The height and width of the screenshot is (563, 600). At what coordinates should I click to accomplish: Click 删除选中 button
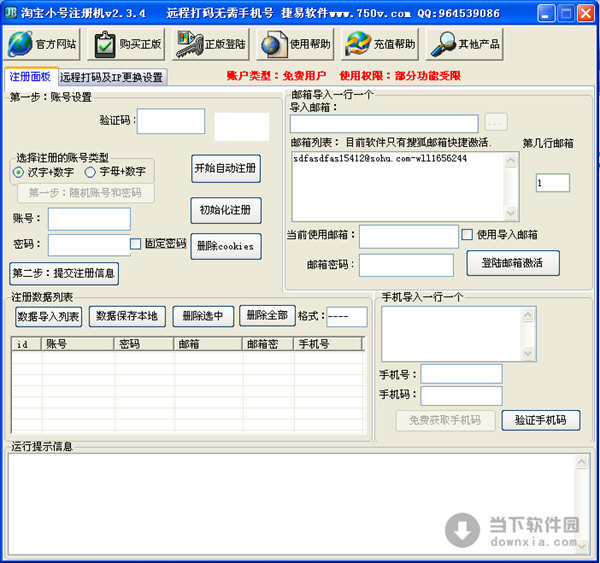203,316
